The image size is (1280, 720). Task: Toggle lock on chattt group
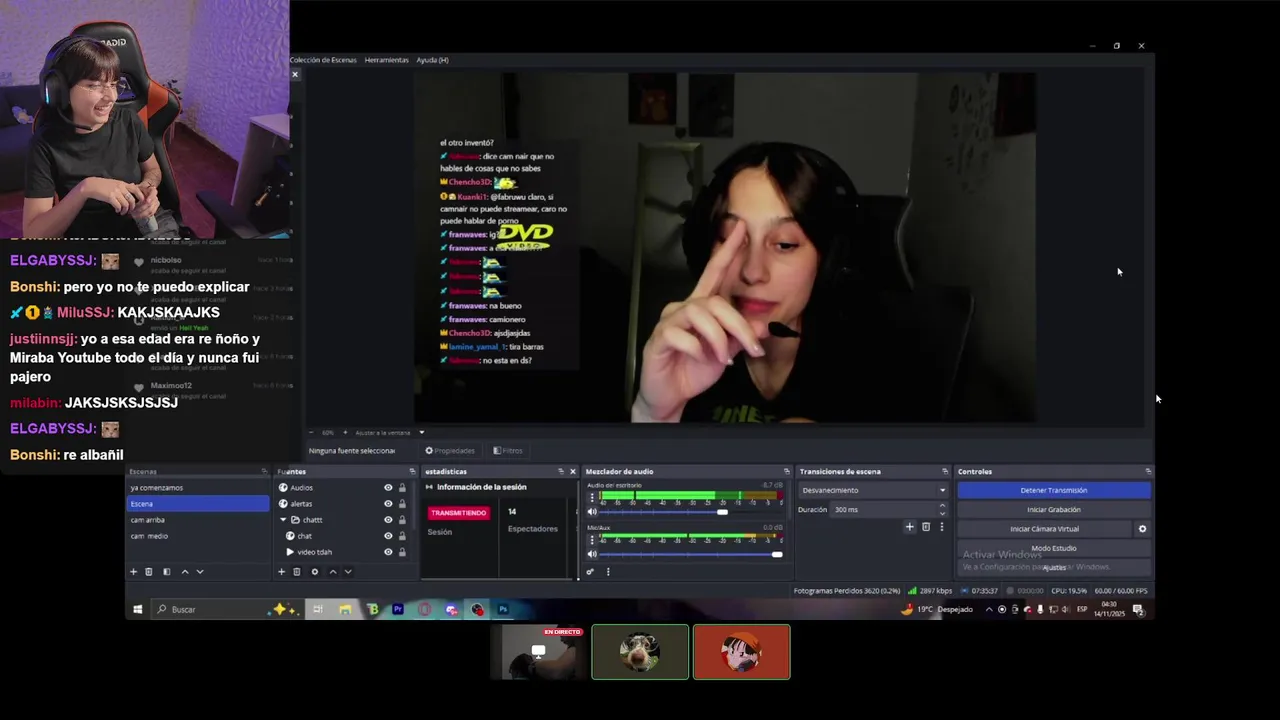click(402, 520)
